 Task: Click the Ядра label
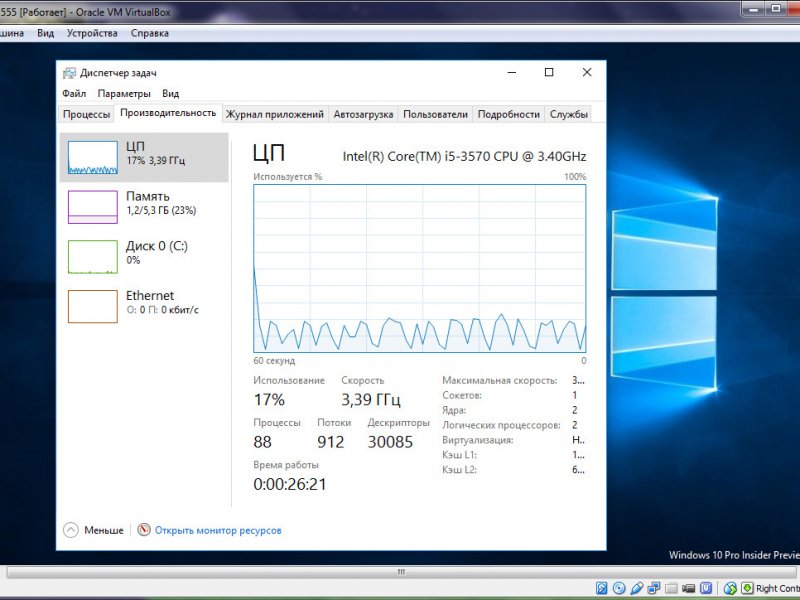[x=454, y=410]
